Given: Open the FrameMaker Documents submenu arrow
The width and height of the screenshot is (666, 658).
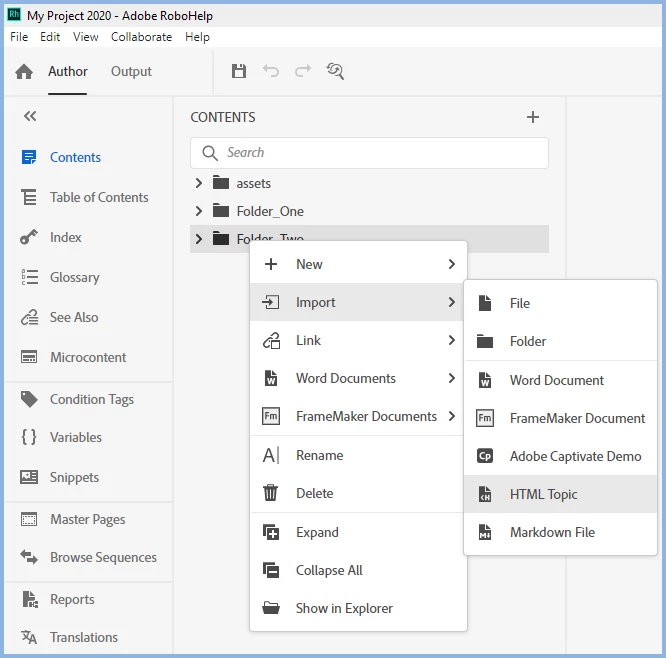Looking at the screenshot, I should [x=452, y=416].
